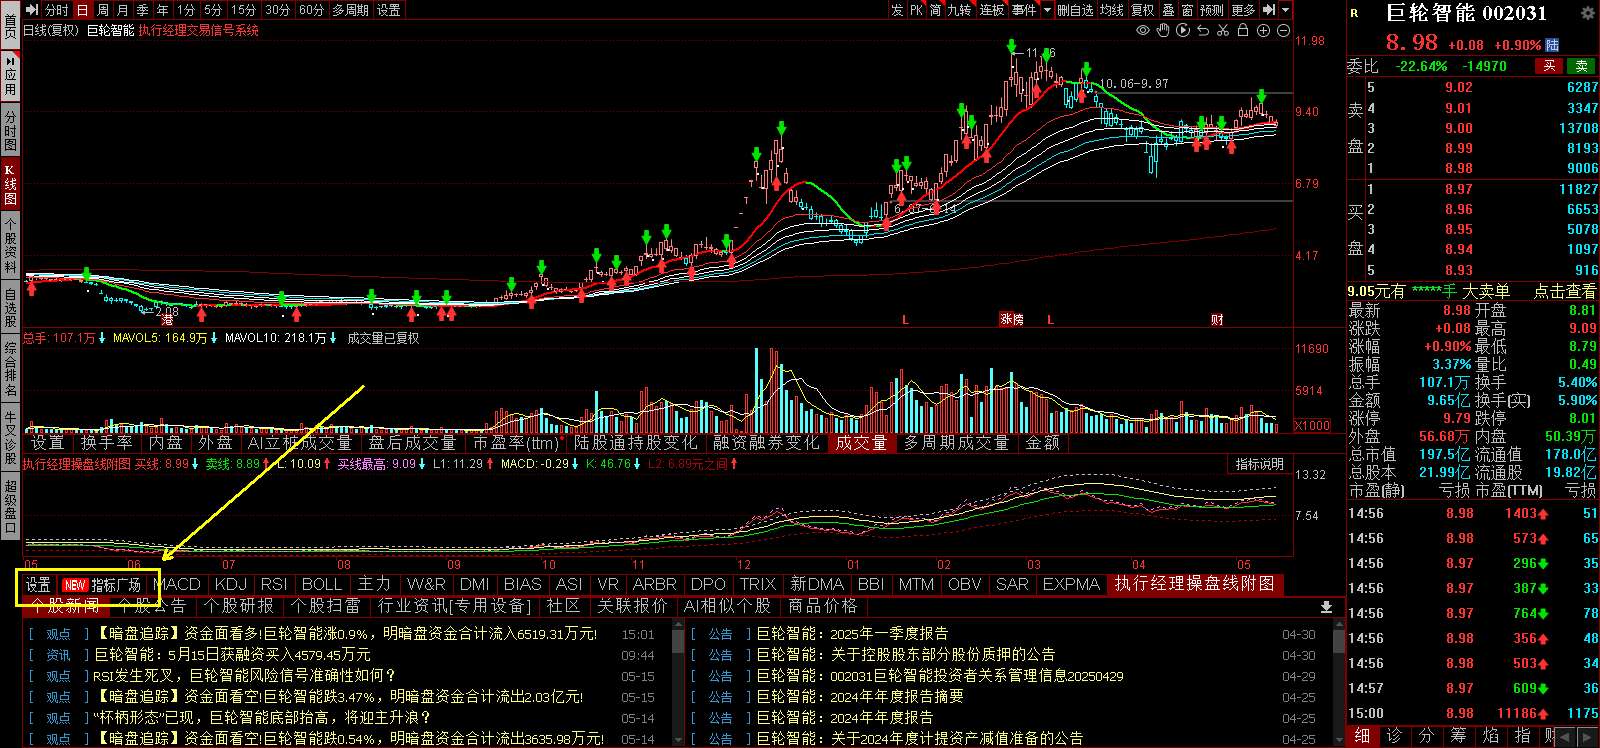
Task: Toggle 九转 indicator in the toolbar
Action: tap(959, 10)
